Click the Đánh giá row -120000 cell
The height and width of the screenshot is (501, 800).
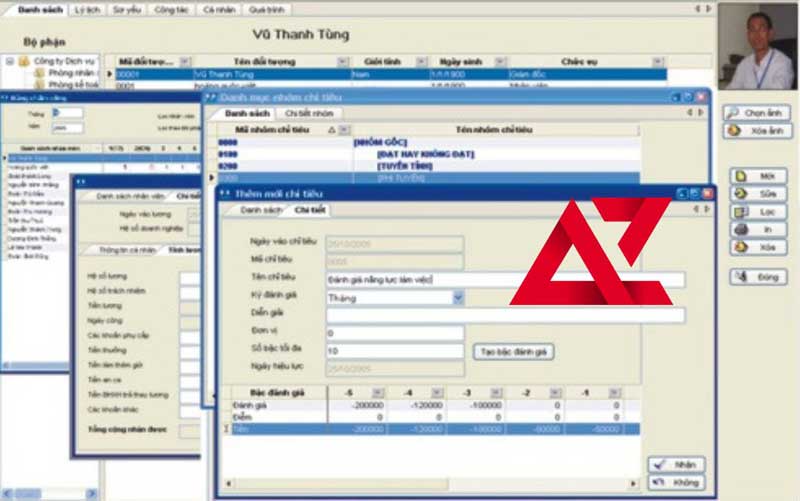click(416, 405)
